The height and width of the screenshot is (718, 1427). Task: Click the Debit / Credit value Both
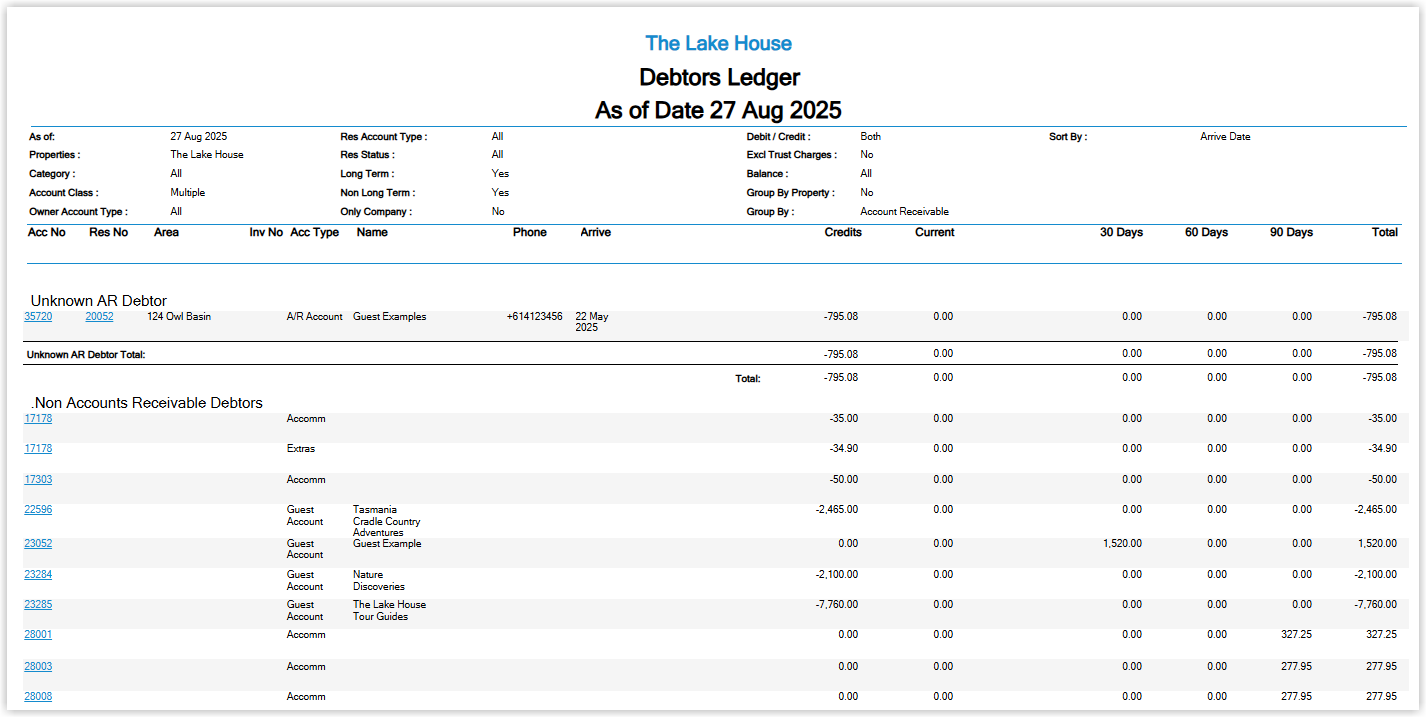coord(871,137)
